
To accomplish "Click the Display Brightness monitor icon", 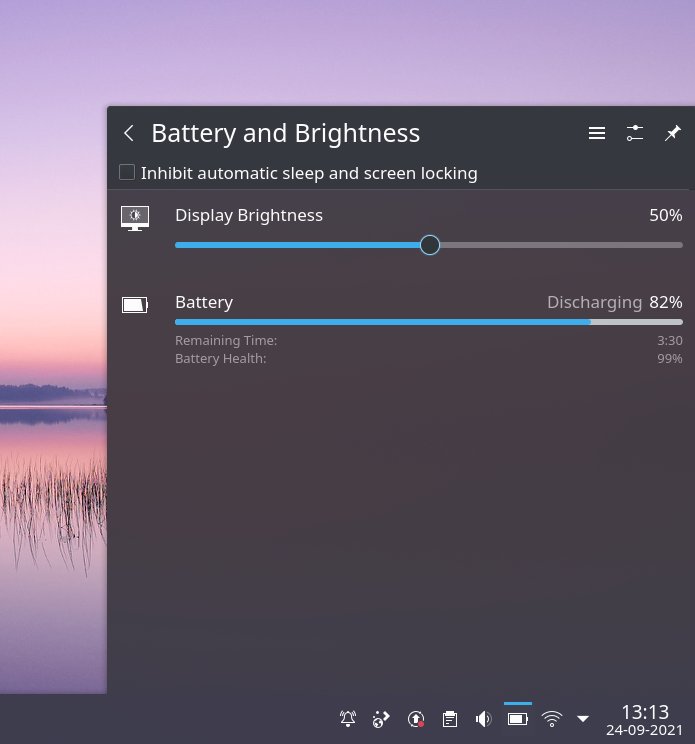I will point(135,218).
